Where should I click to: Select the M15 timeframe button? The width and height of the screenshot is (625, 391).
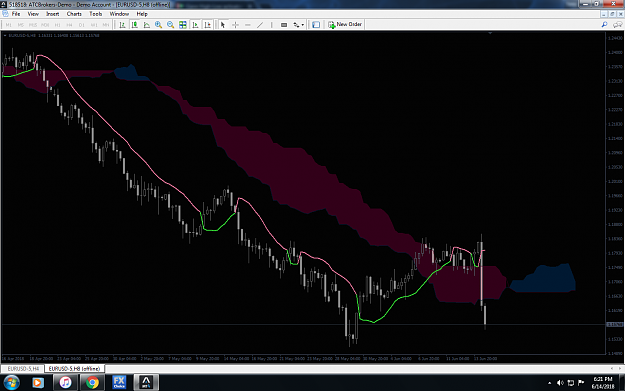pos(33,25)
